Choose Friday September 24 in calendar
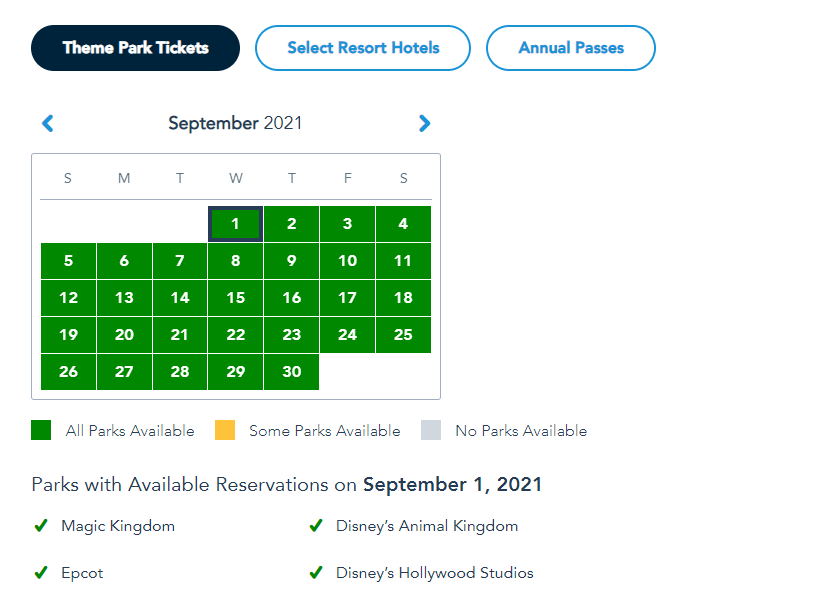830x613 pixels. [347, 335]
